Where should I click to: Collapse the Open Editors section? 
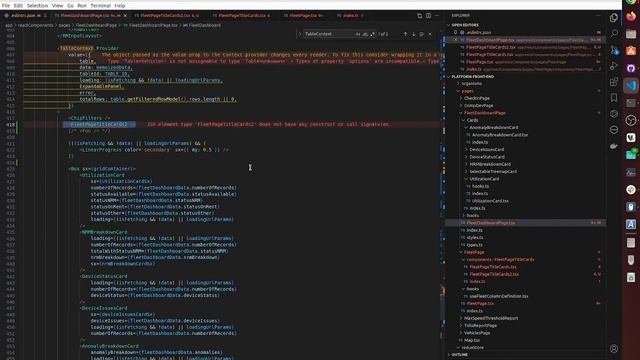[x=464, y=25]
